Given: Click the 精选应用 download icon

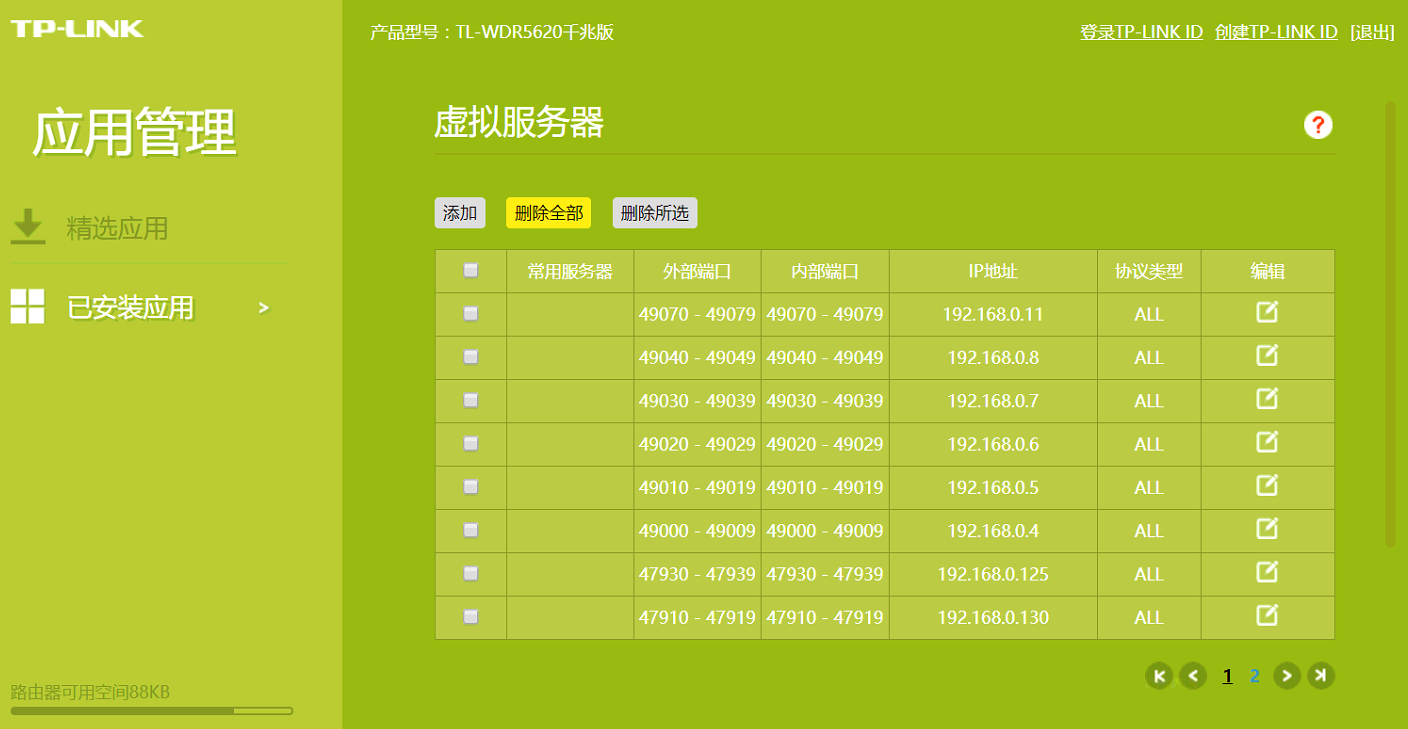Looking at the screenshot, I should coord(28,227).
